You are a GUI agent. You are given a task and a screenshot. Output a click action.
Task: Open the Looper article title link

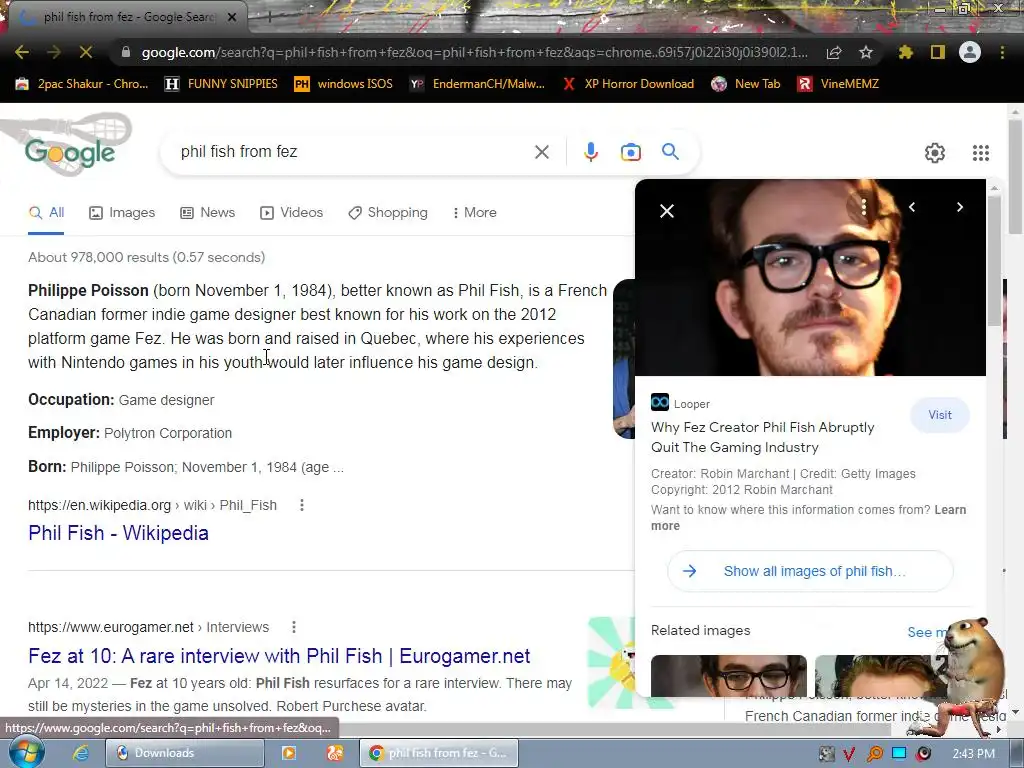tap(762, 437)
